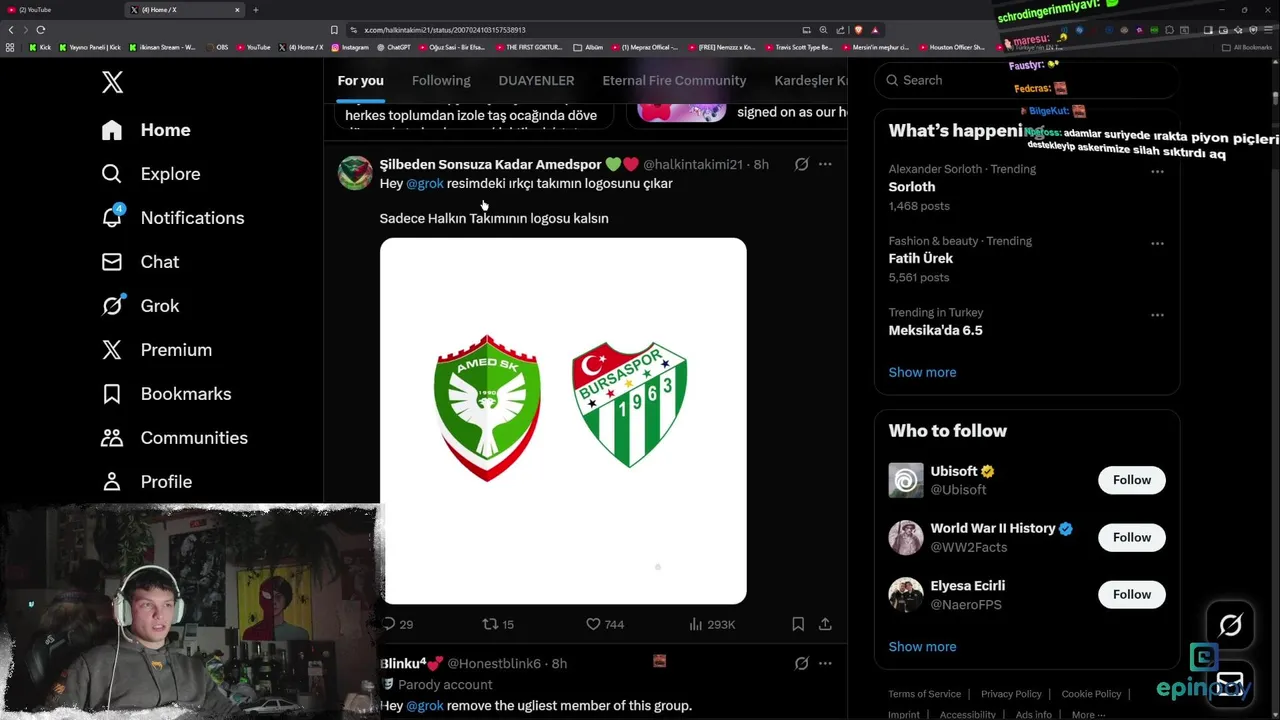
Task: Open the floating Messages envelope button
Action: coord(1230,685)
